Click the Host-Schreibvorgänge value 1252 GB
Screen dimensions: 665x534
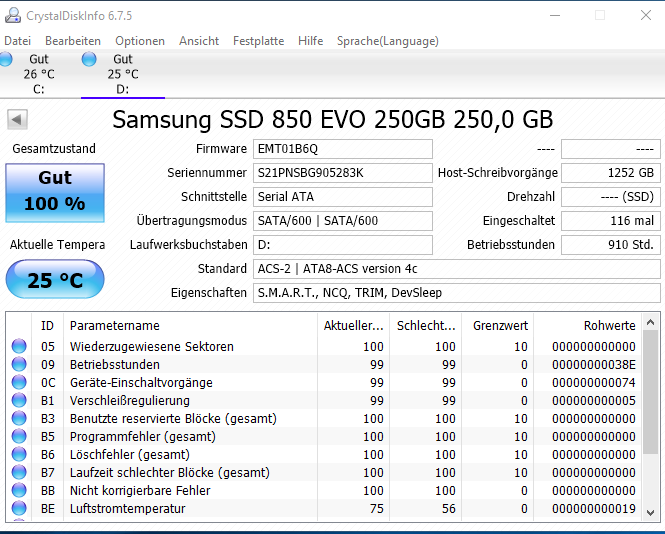tap(611, 173)
